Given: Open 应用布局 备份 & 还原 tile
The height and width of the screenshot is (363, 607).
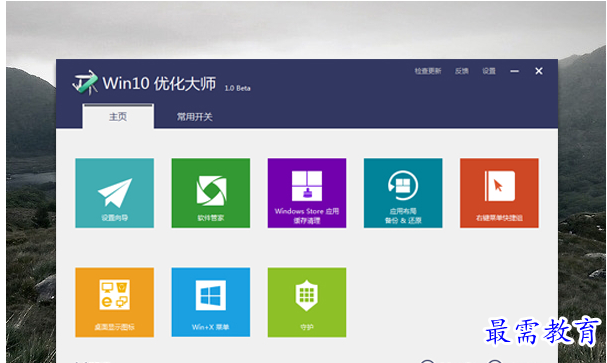Looking at the screenshot, I should pyautogui.click(x=403, y=193).
